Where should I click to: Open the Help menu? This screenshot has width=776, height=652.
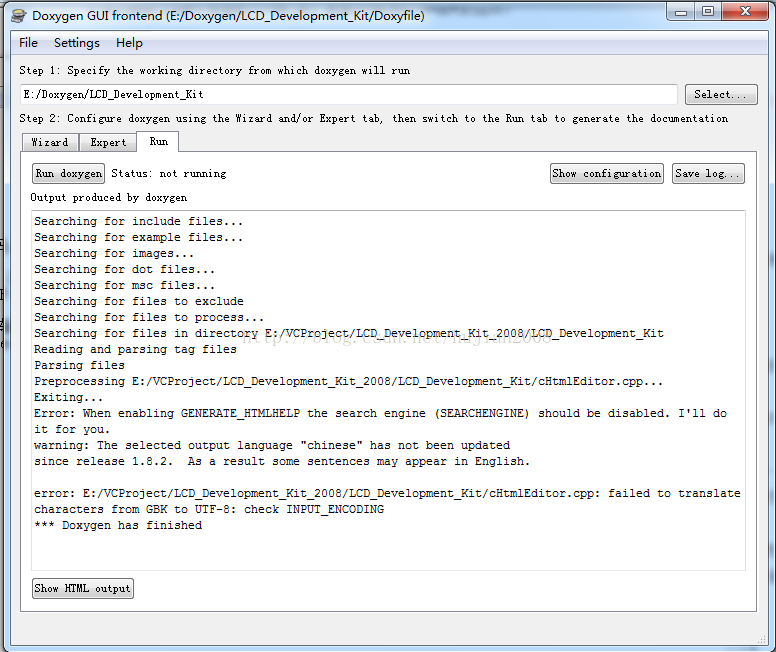129,43
